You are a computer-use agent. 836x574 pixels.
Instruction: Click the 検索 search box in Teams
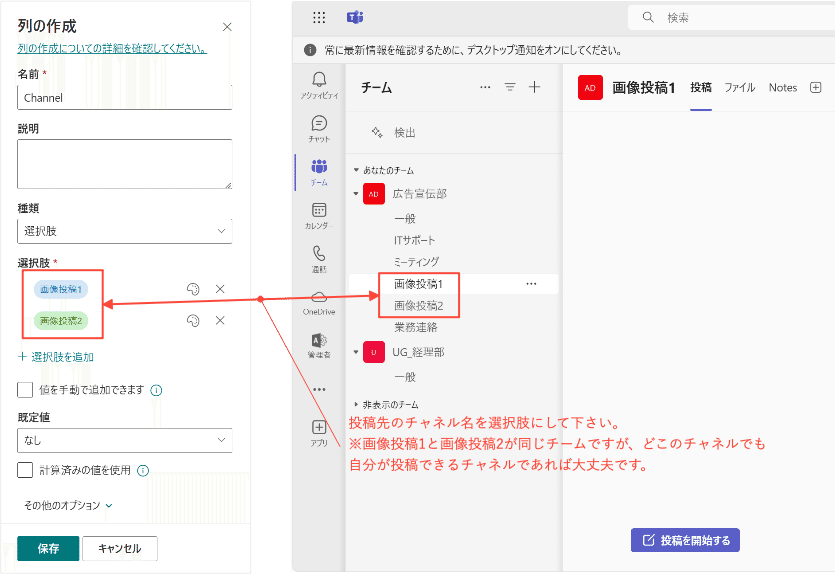pos(732,18)
